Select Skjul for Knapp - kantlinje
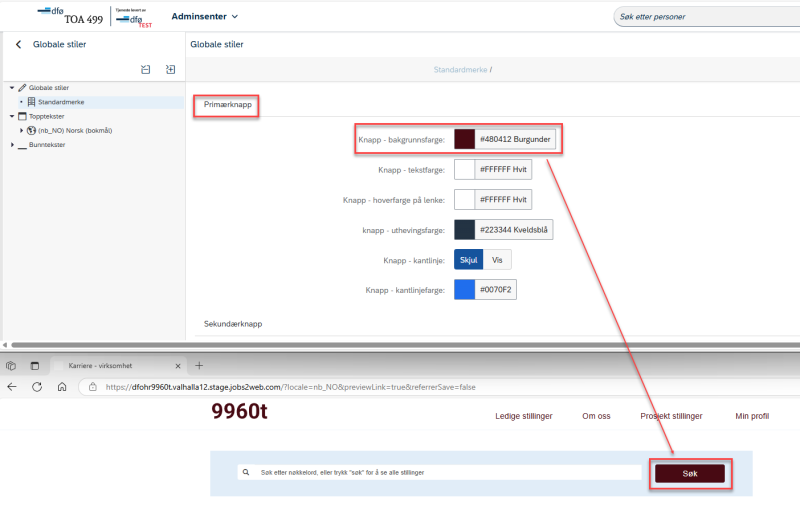This screenshot has width=800, height=510. [468, 260]
